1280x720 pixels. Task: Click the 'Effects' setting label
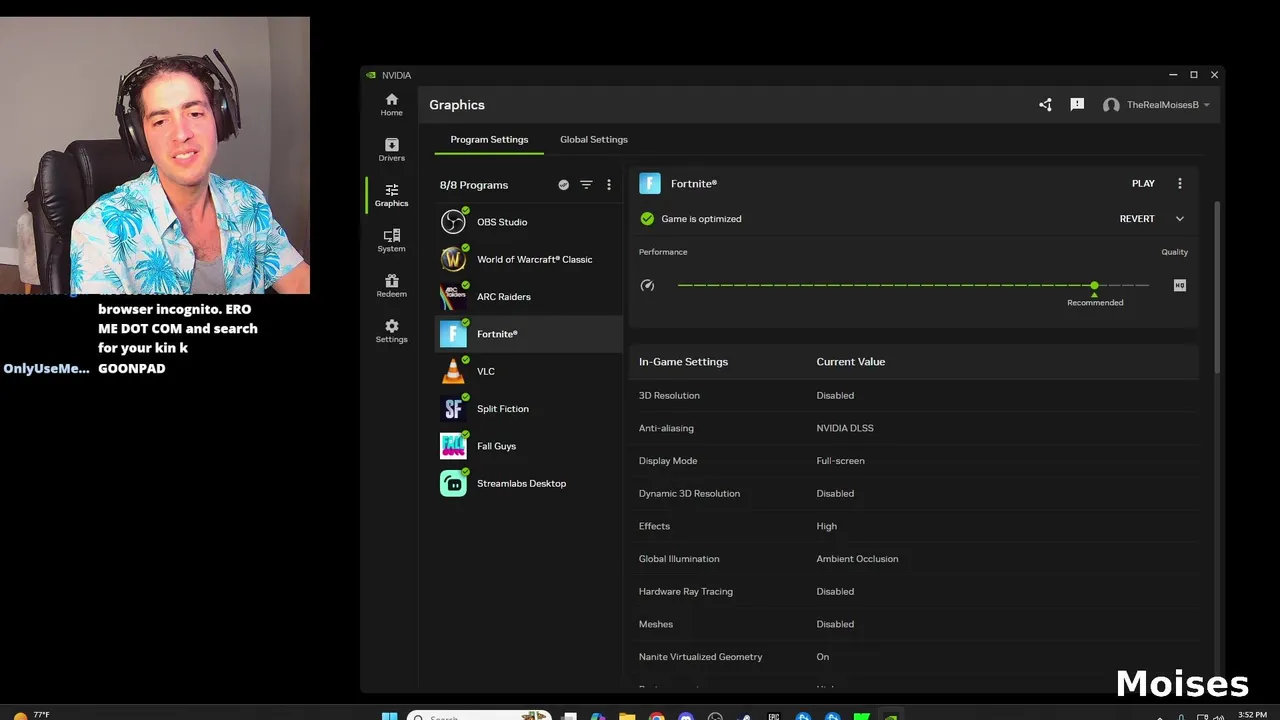[654, 526]
